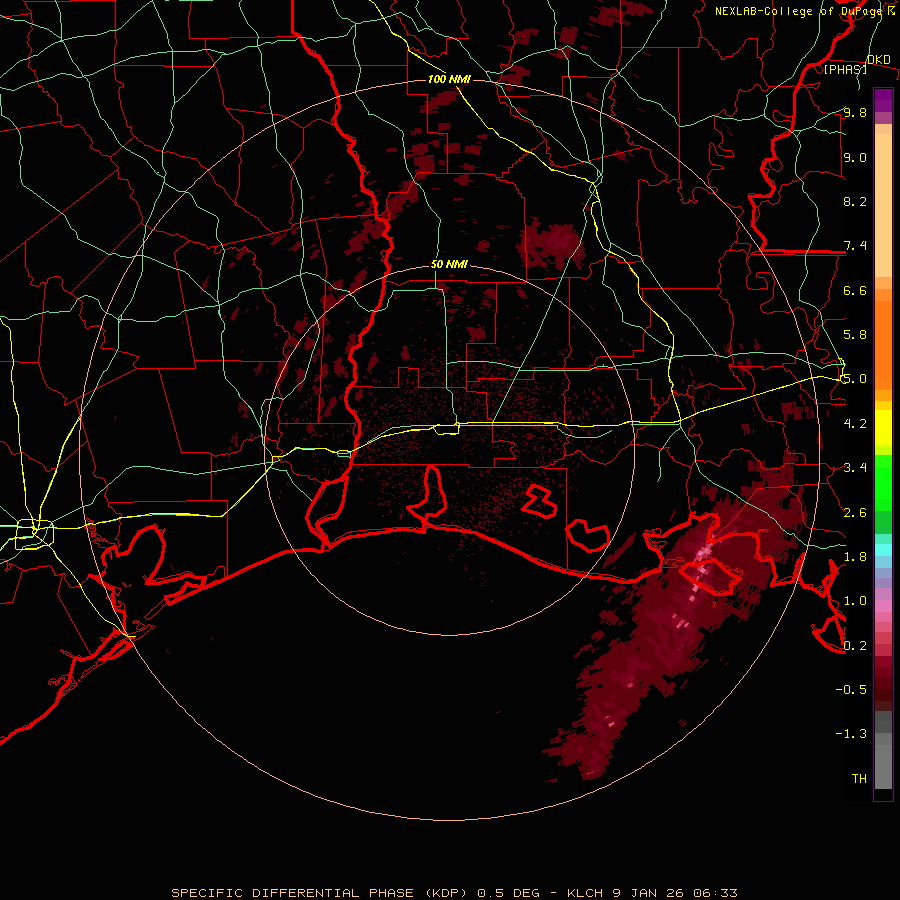Click the 5.0 value on the color scale

point(855,379)
